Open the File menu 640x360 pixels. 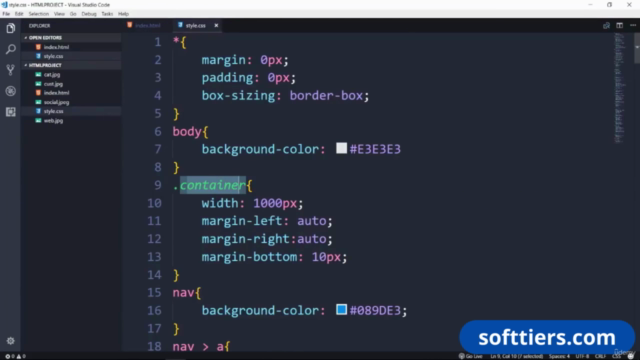(6, 14)
